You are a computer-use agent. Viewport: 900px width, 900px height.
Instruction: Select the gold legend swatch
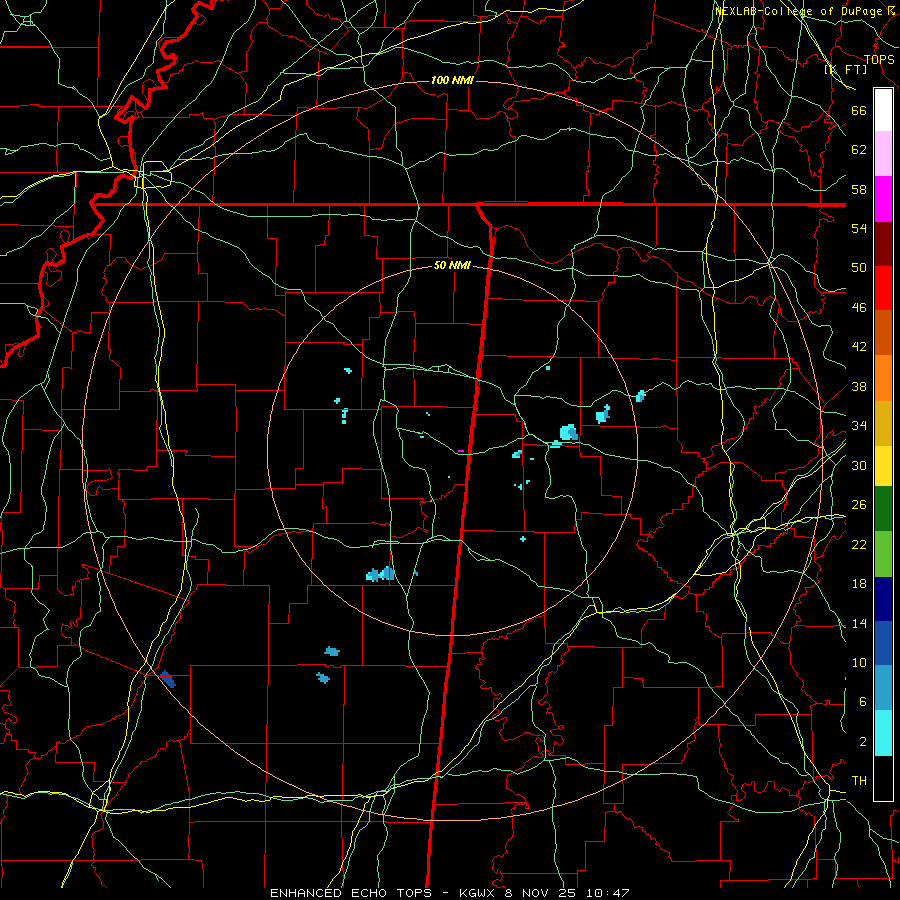coord(883,423)
